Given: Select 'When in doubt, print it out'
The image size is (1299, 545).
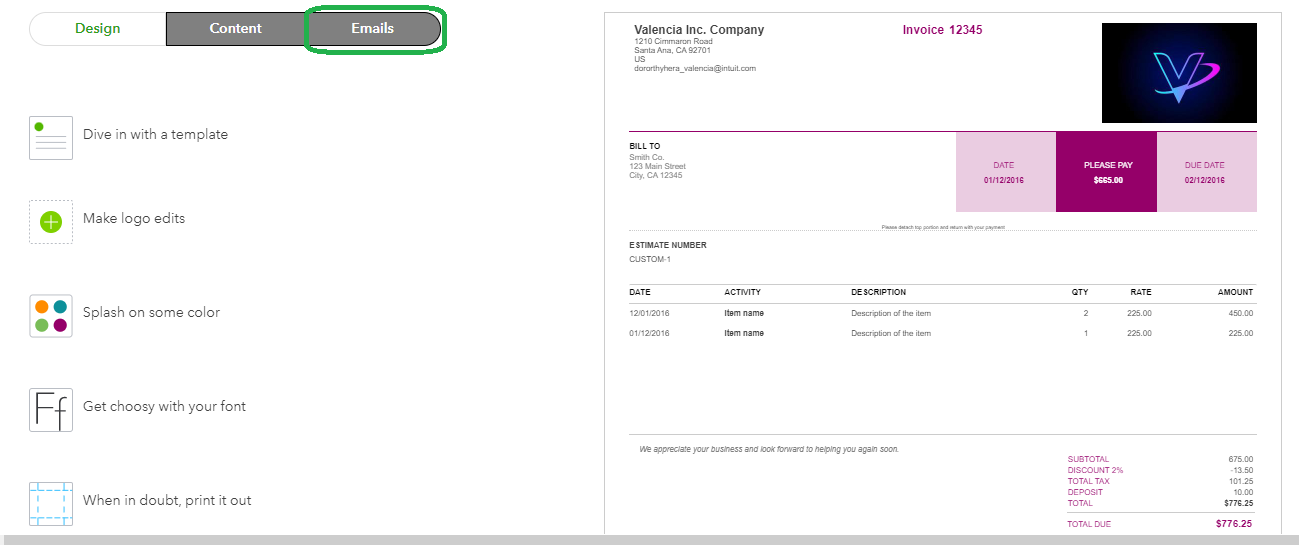Looking at the screenshot, I should 167,500.
